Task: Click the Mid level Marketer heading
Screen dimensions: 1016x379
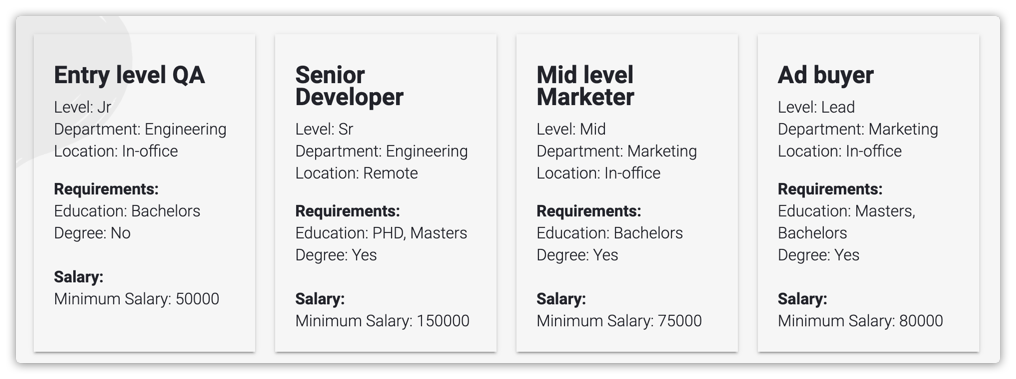Action: (585, 86)
